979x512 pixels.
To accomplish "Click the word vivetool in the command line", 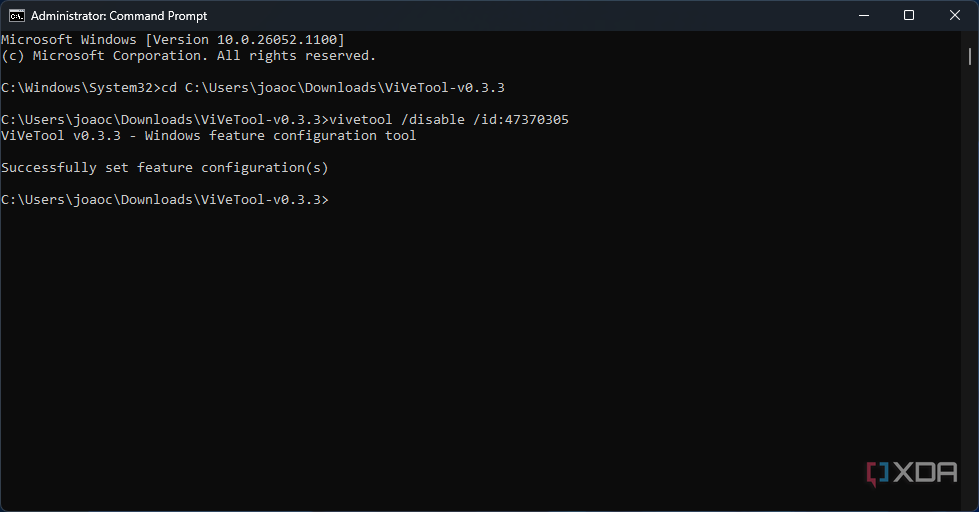I will [360, 119].
